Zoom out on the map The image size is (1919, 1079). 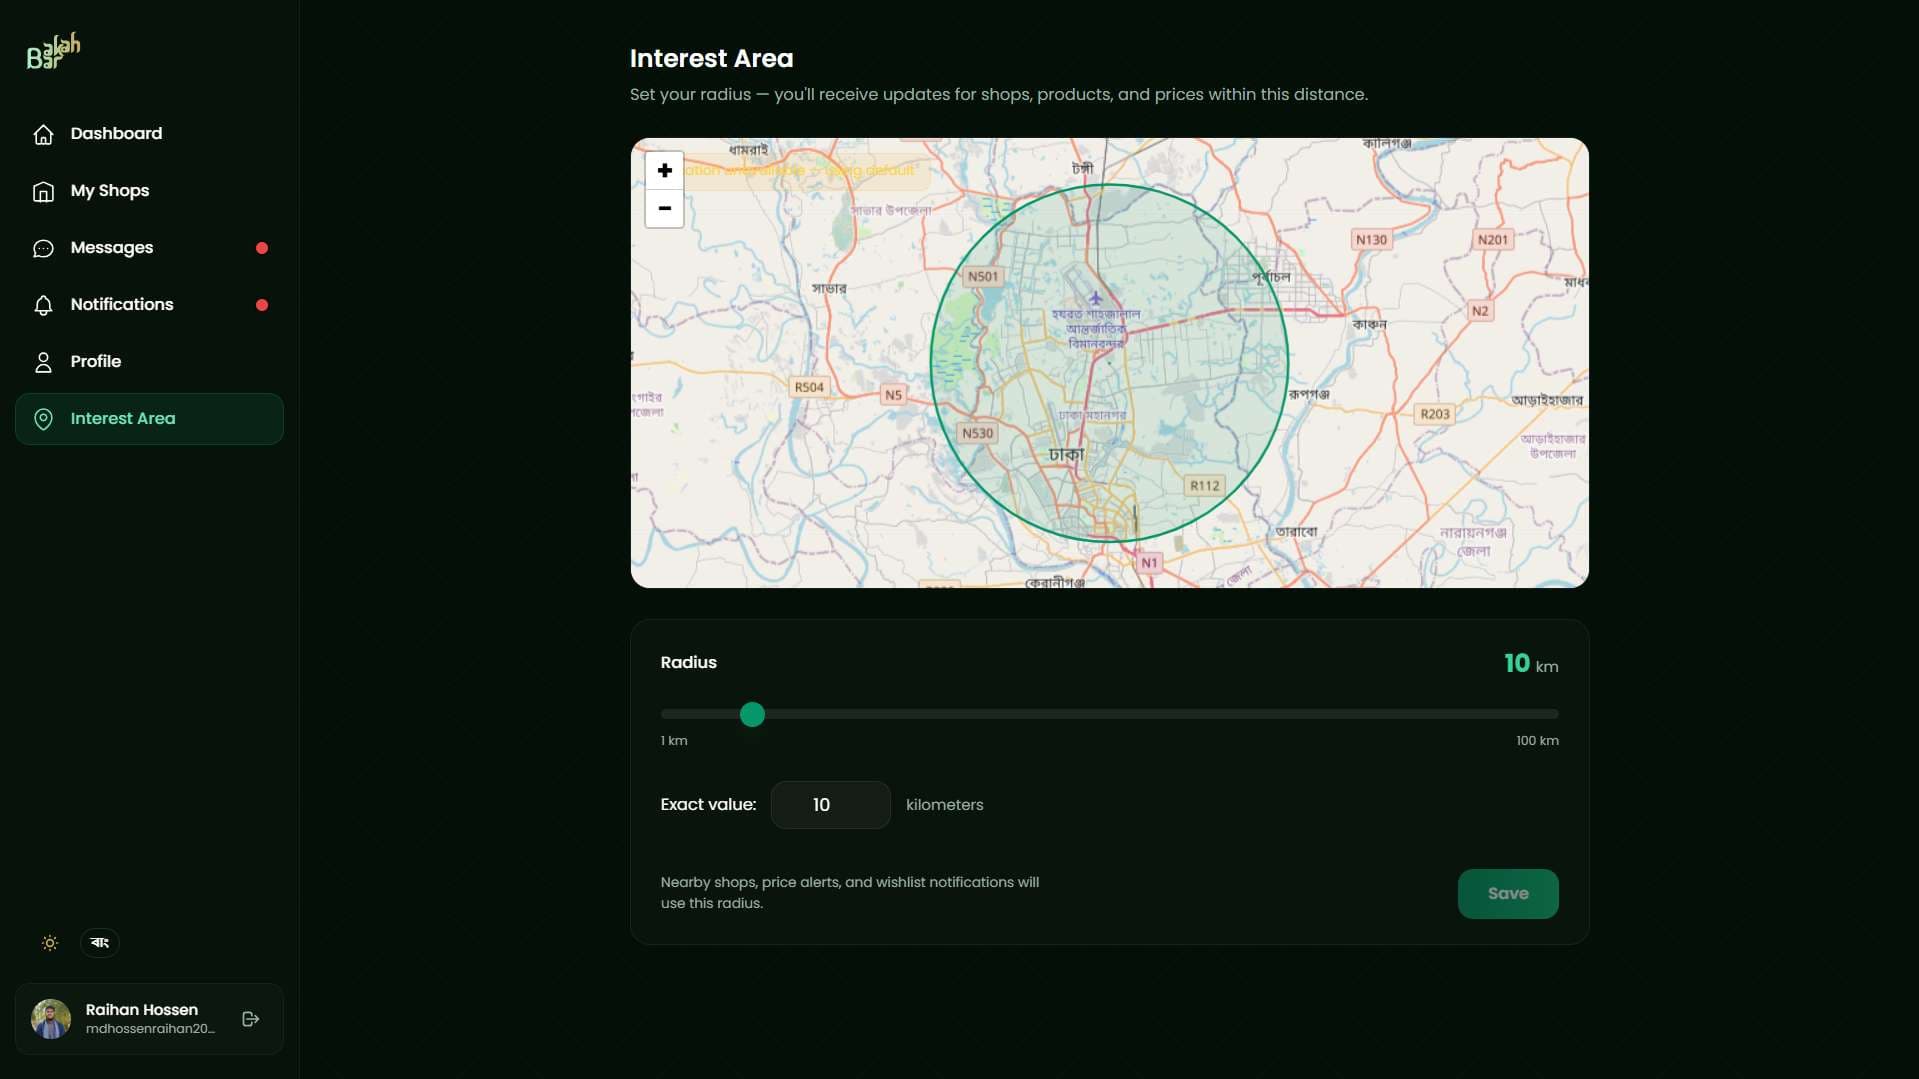click(664, 209)
